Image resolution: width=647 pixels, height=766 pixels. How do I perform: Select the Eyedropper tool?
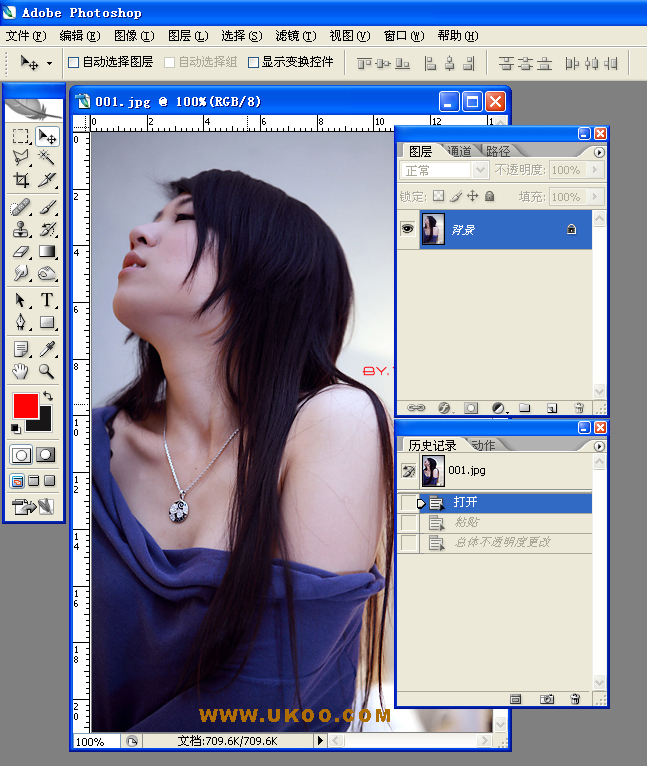click(x=47, y=348)
